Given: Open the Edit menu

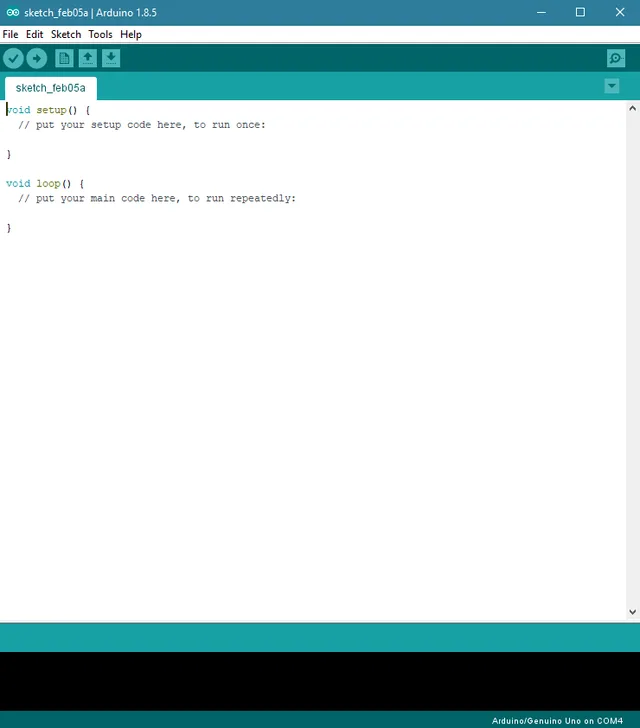Looking at the screenshot, I should [x=34, y=34].
